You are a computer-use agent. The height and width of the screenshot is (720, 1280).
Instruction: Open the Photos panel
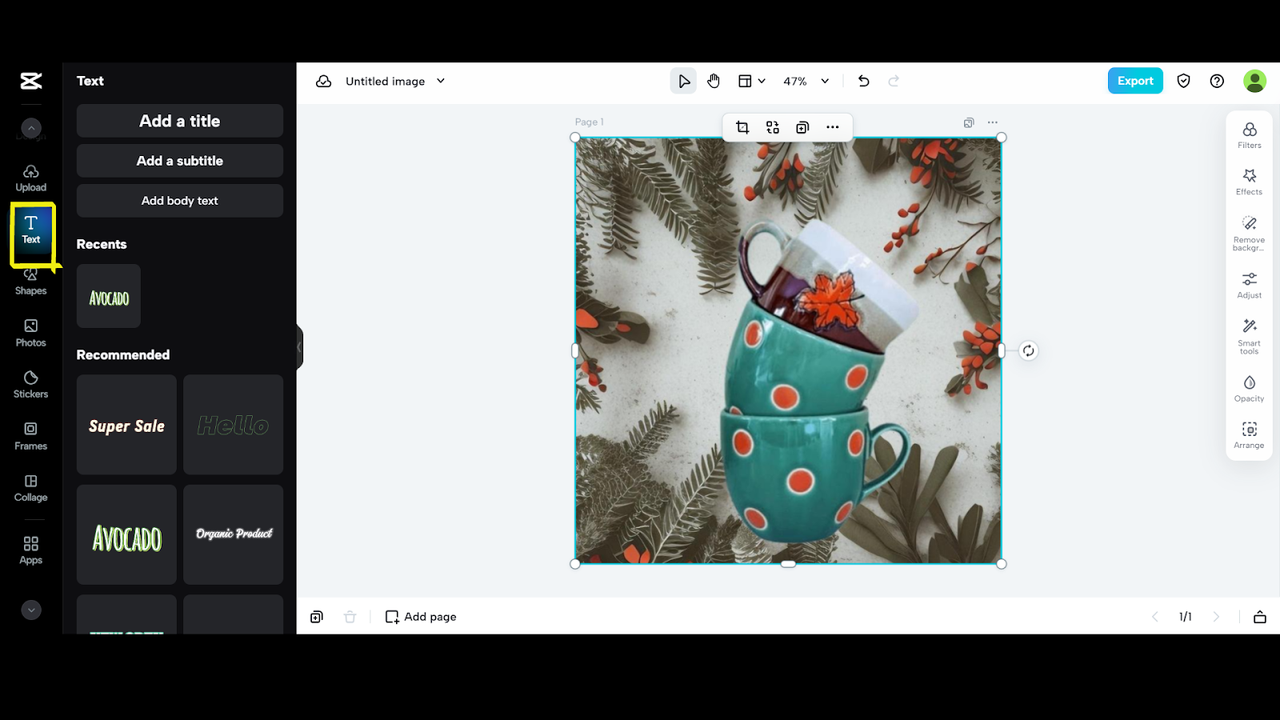[x=31, y=333]
